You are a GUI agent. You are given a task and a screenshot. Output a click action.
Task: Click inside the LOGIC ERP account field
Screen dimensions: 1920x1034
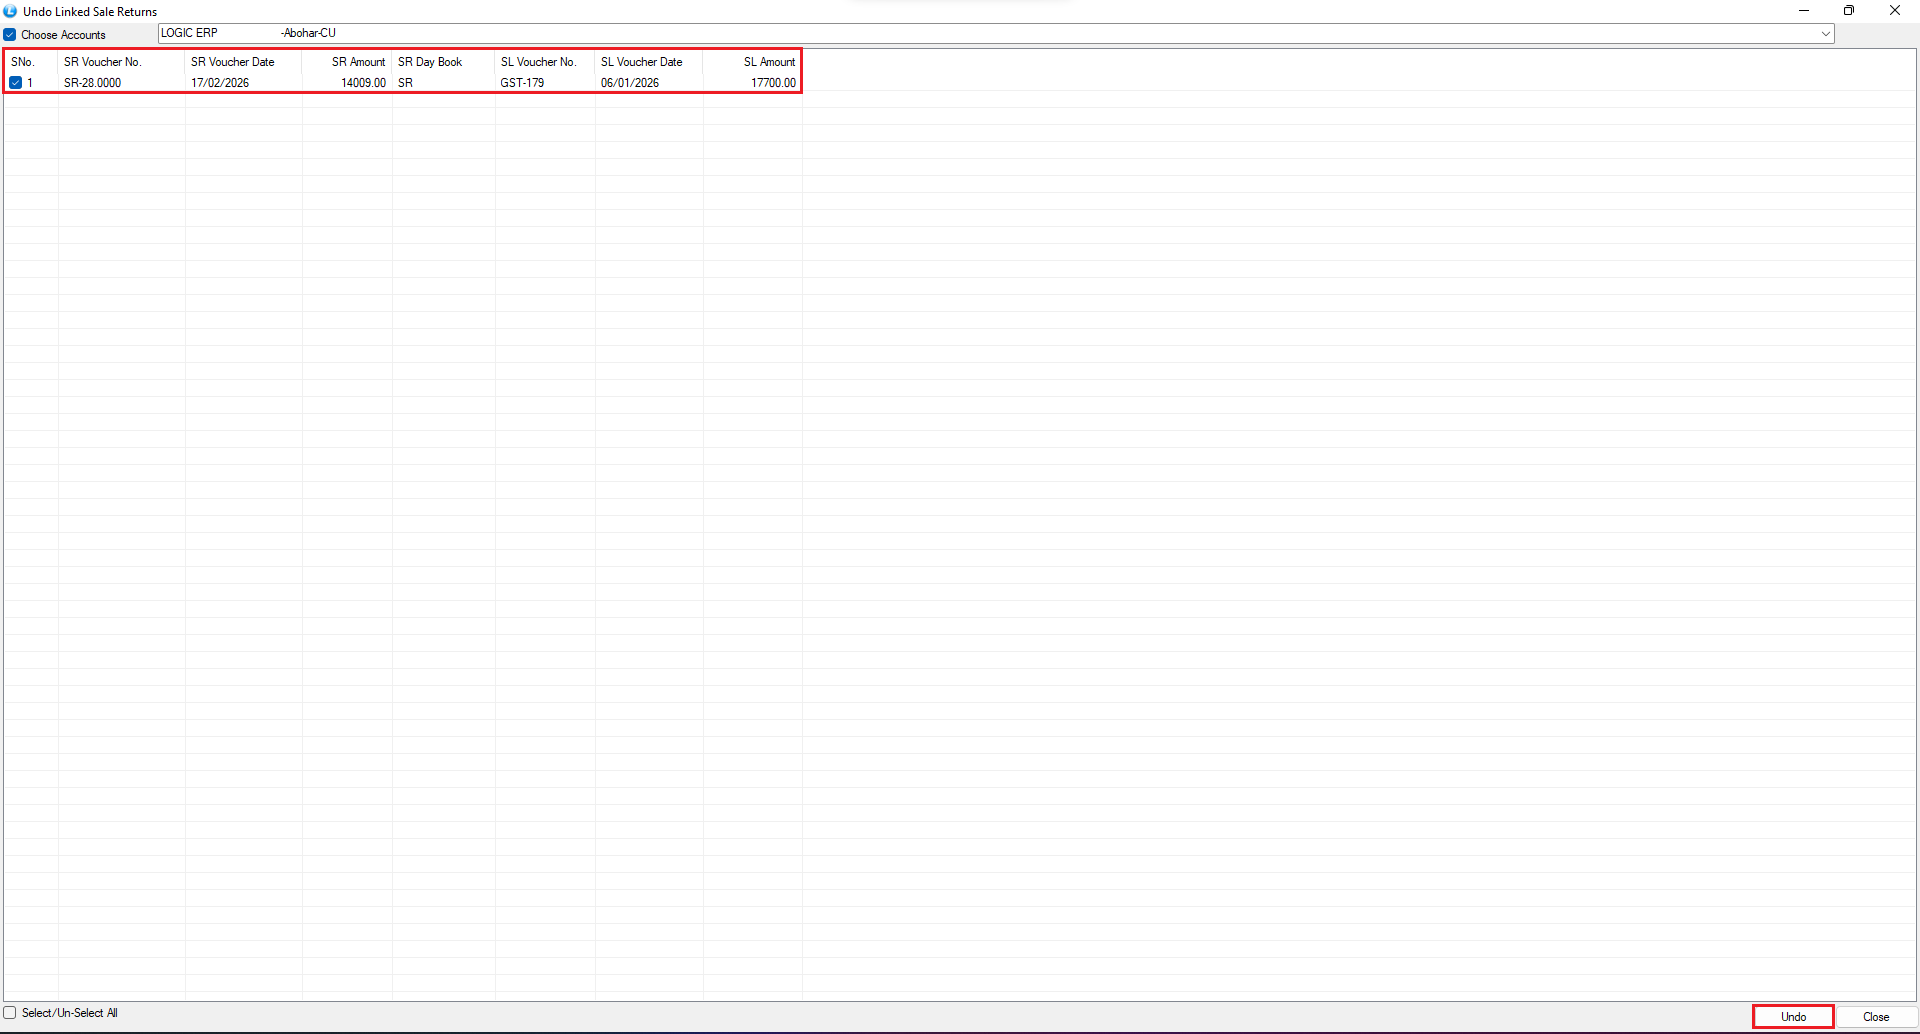click(900, 34)
